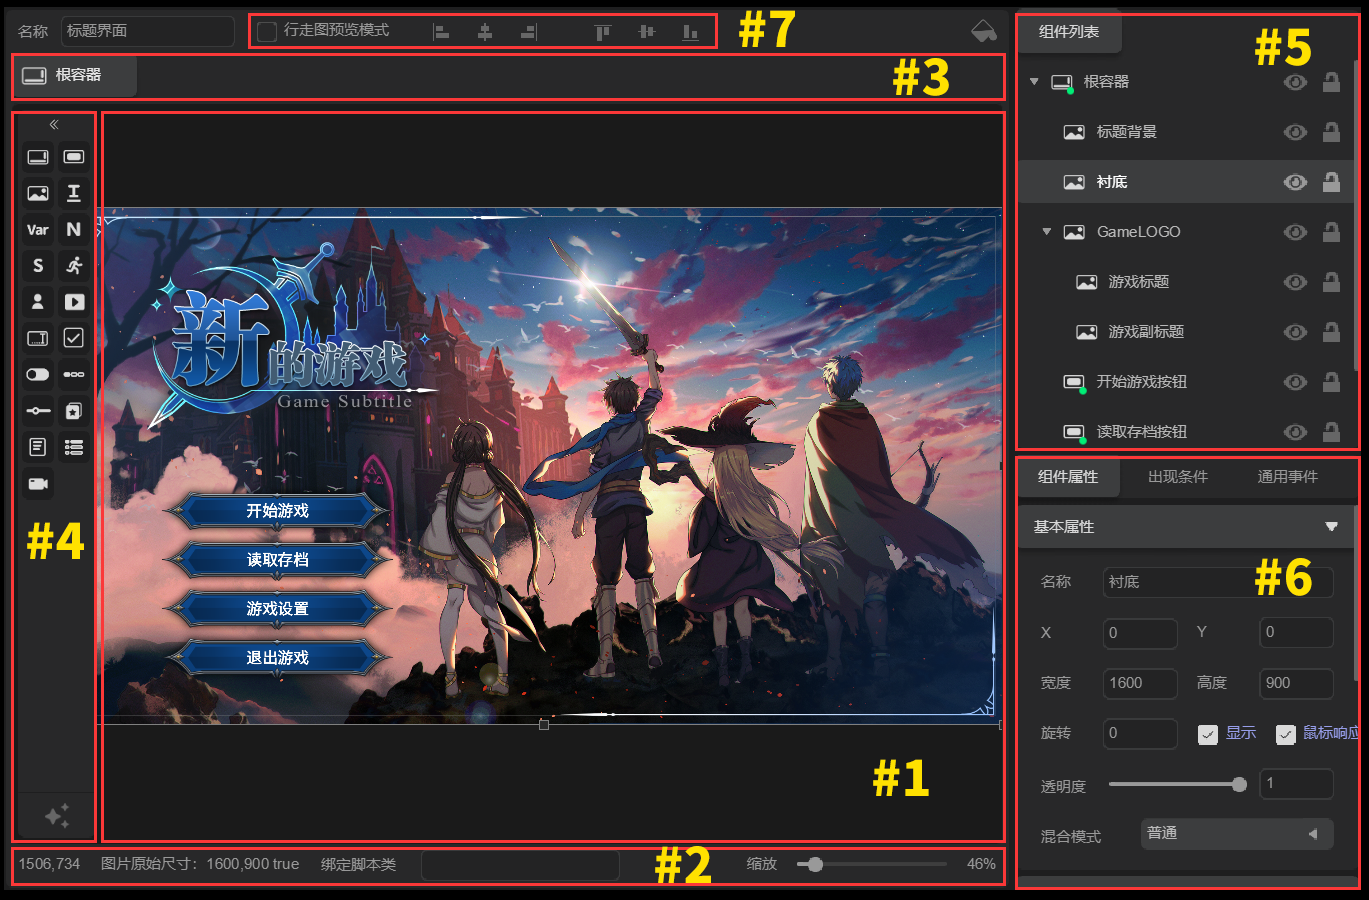Image resolution: width=1369 pixels, height=900 pixels.
Task: Select the image component tool
Action: (x=38, y=193)
